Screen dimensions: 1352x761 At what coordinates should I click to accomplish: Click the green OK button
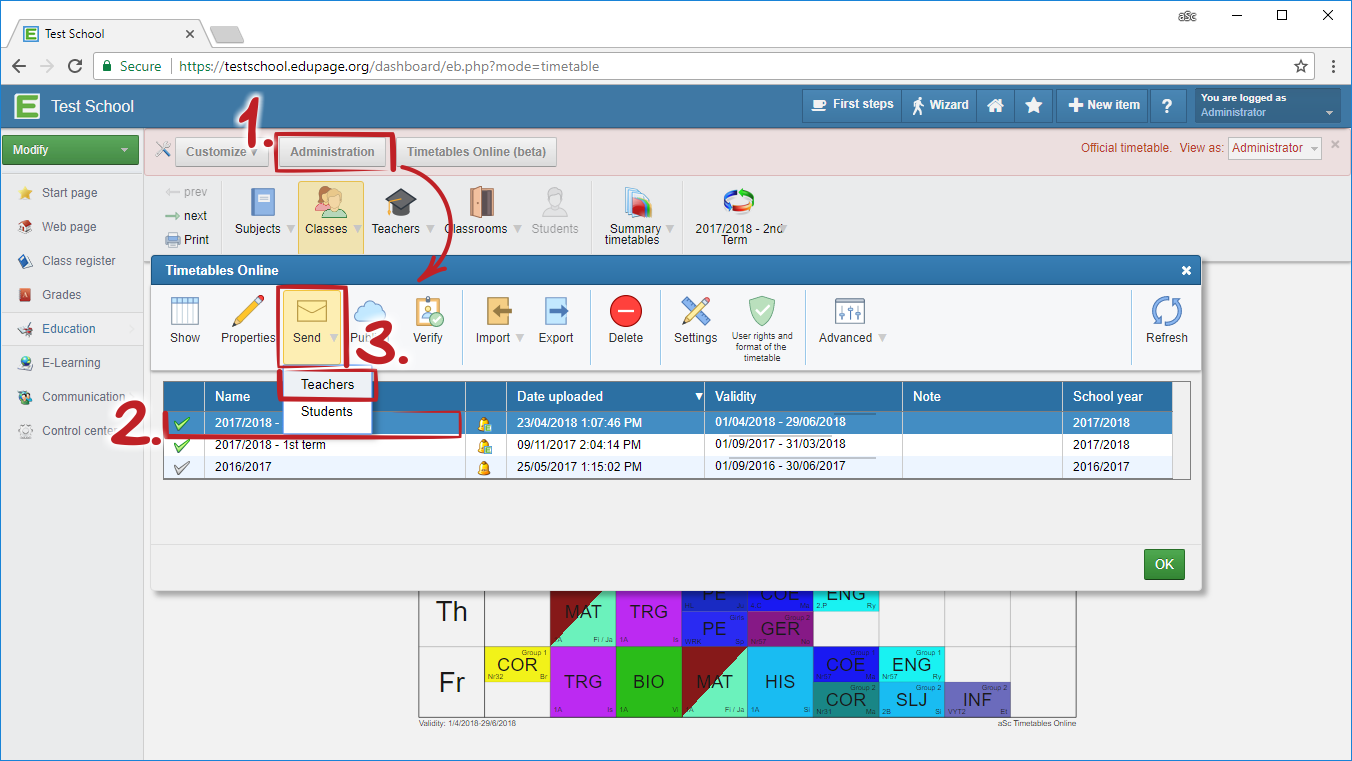[x=1164, y=564]
